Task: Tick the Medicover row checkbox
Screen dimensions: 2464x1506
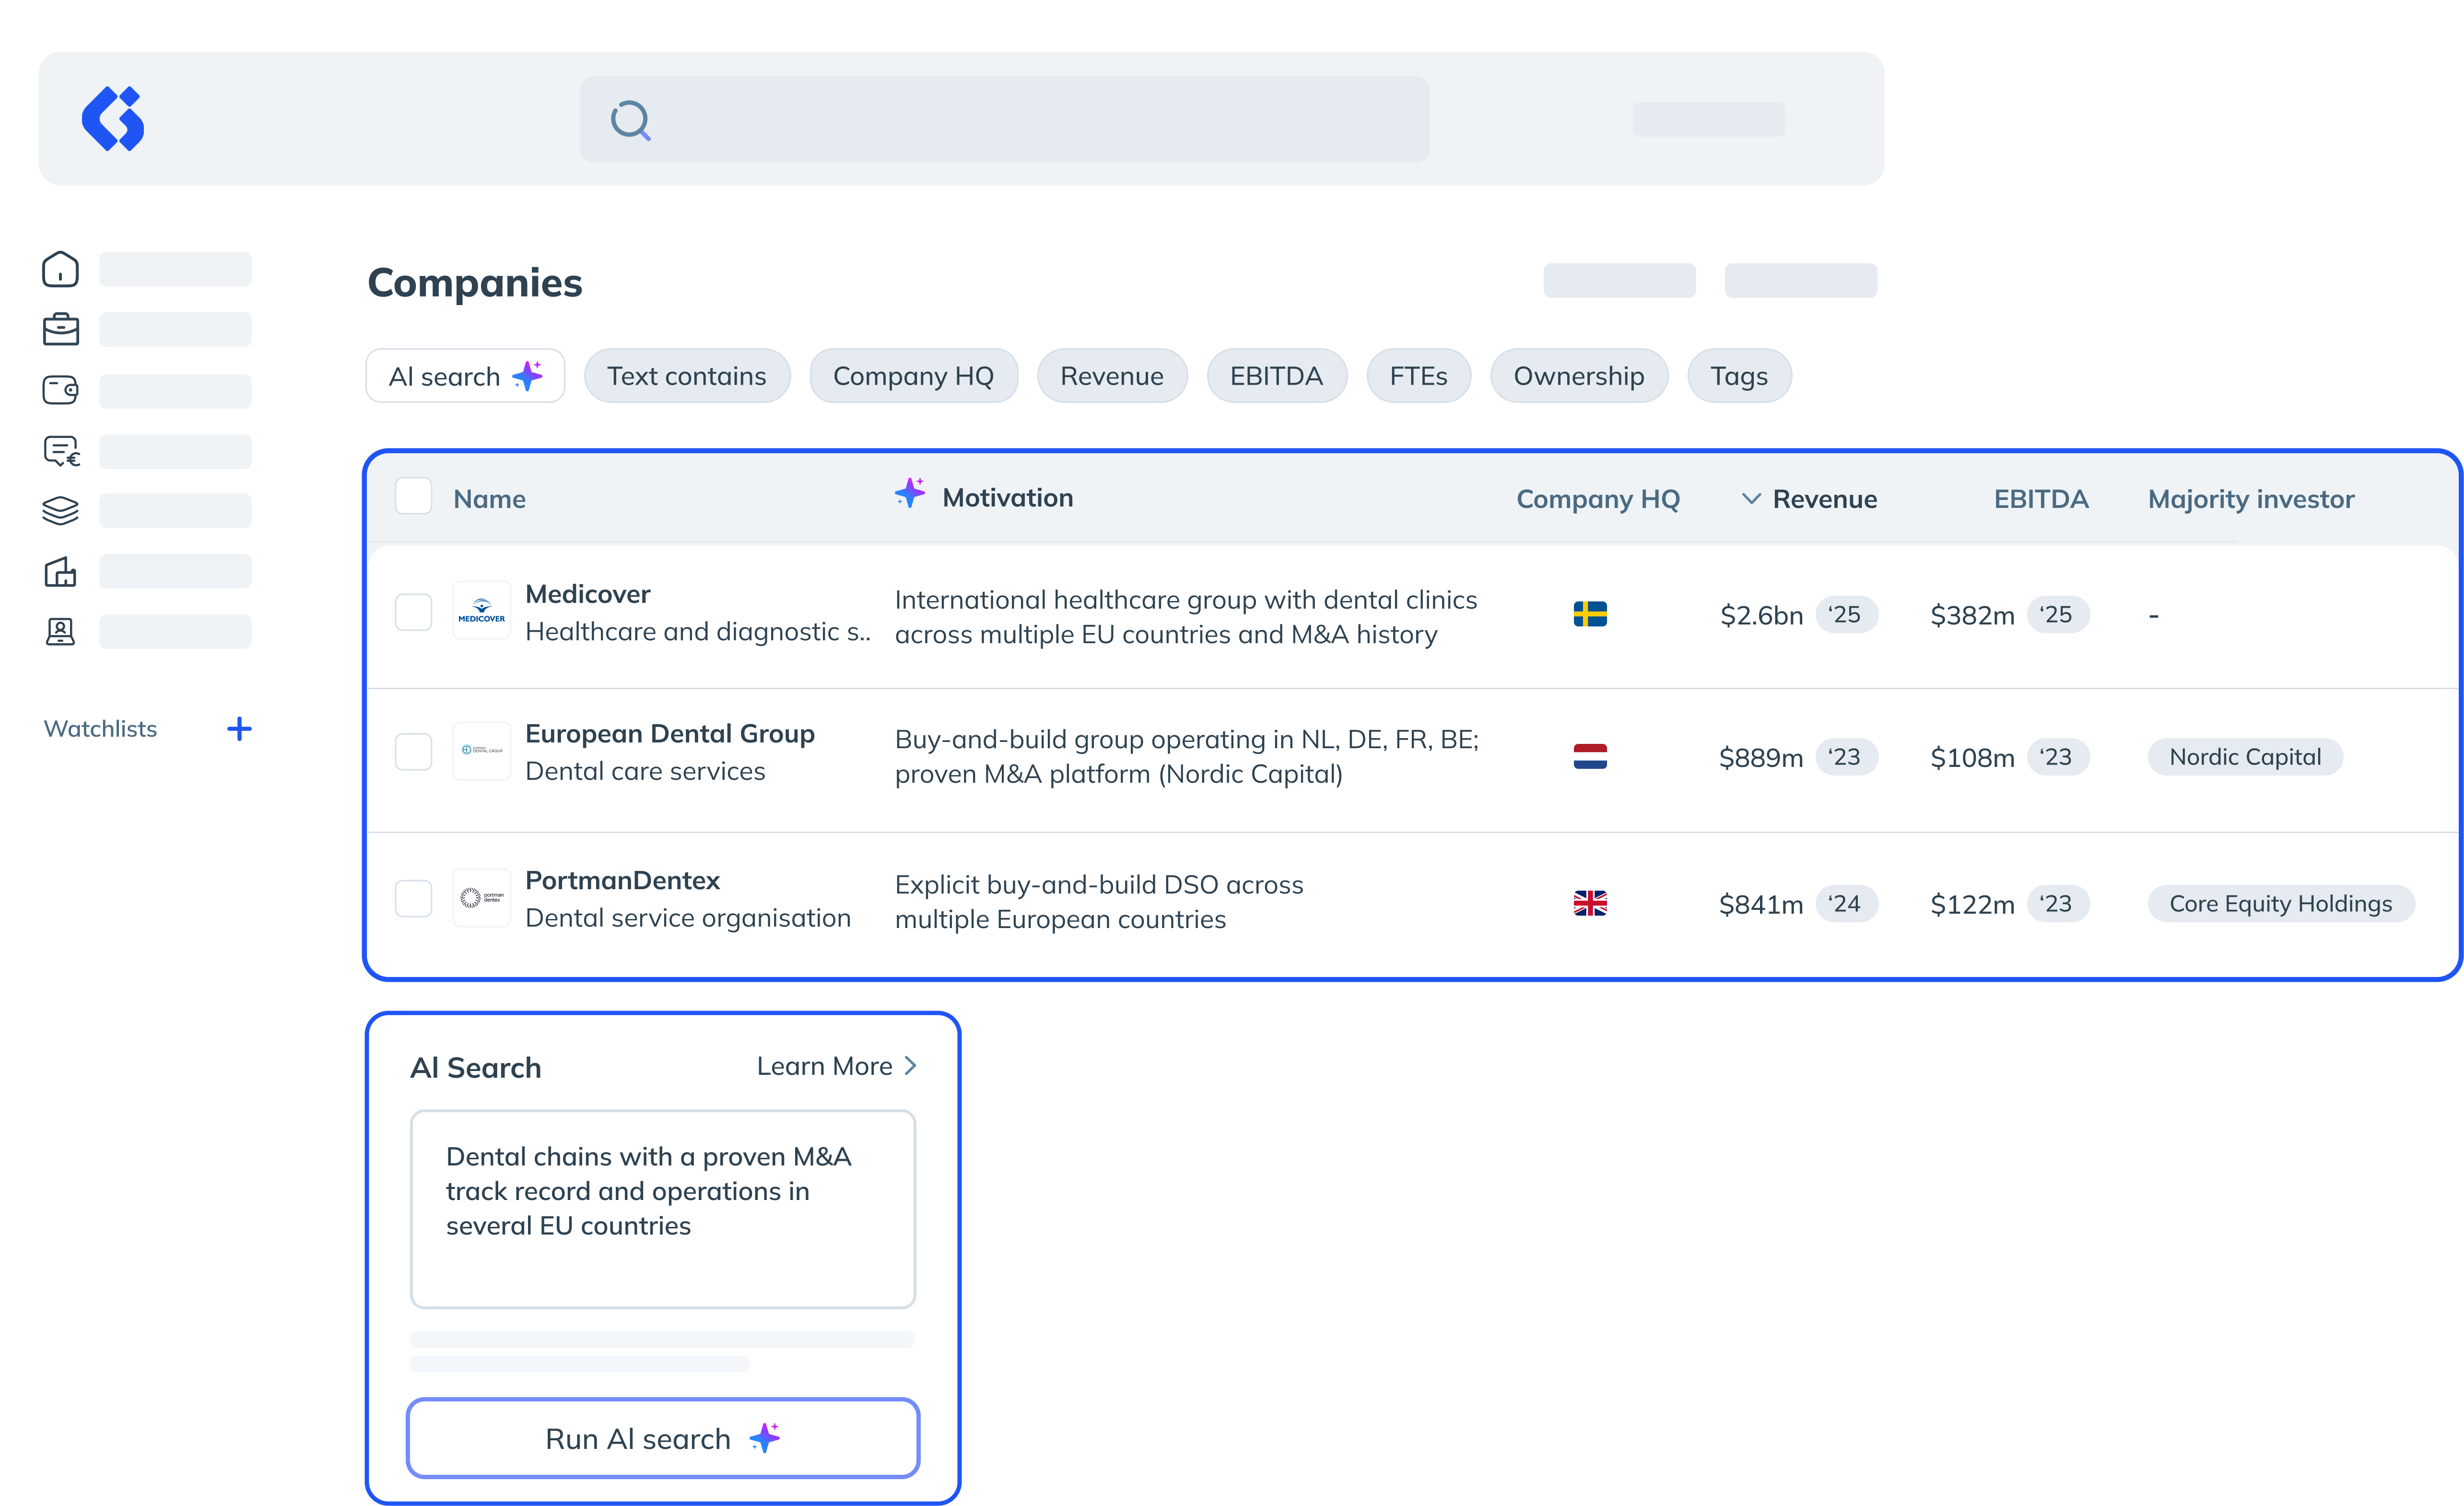Action: [x=413, y=612]
